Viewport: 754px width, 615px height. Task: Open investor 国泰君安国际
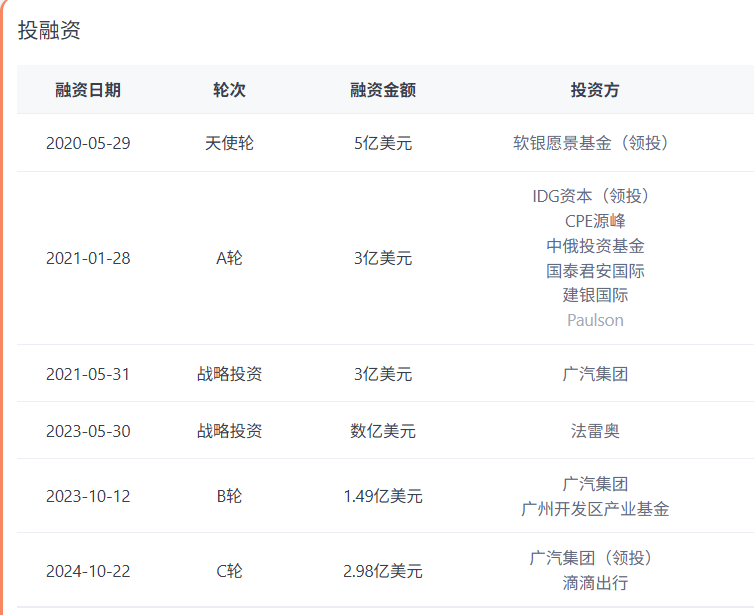(x=595, y=271)
